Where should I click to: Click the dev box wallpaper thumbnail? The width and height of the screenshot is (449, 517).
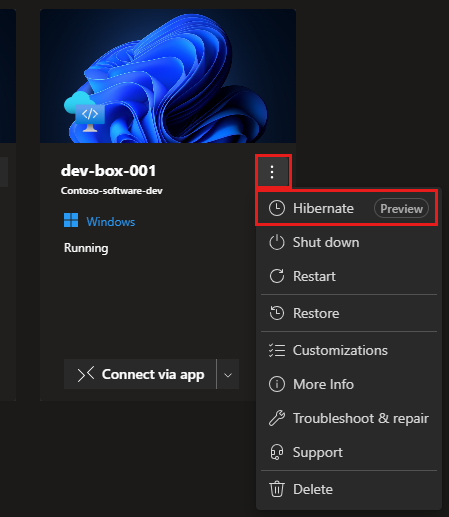point(168,76)
